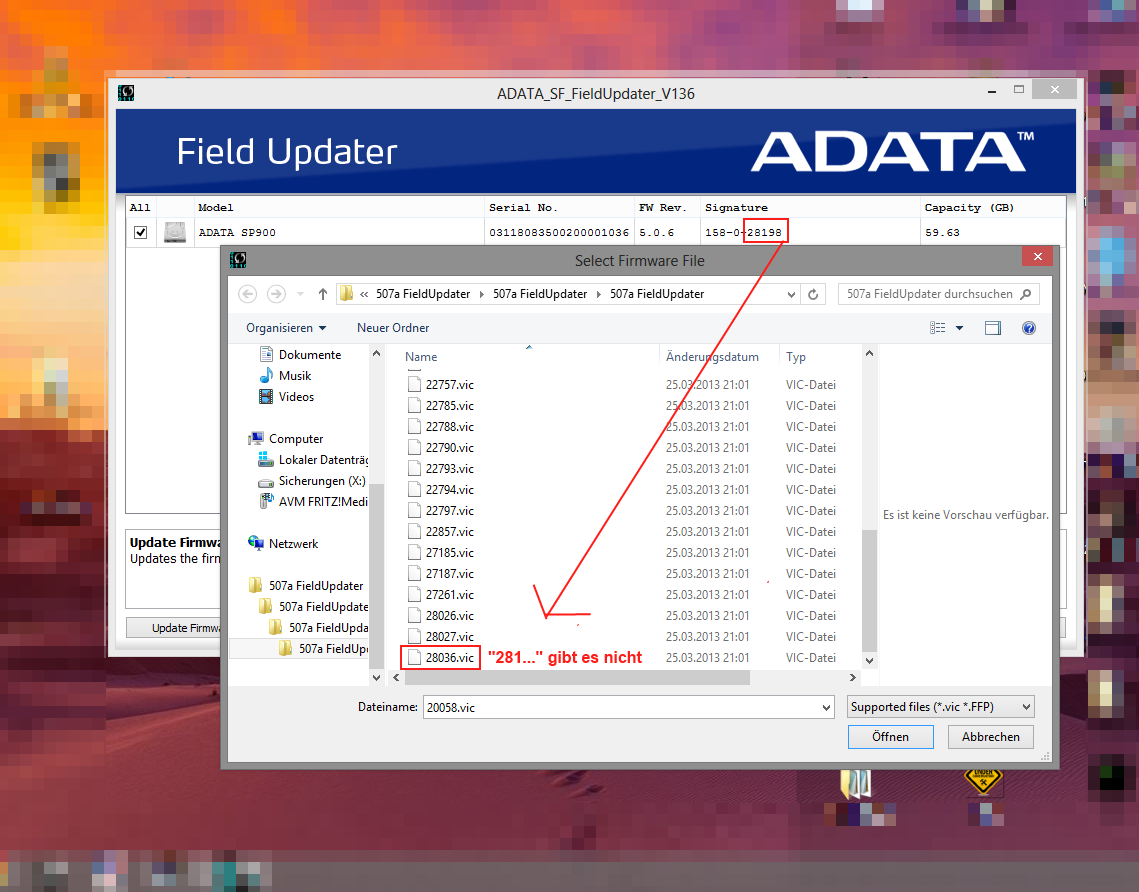Click the Videos film icon
This screenshot has width=1139, height=892.
click(266, 397)
